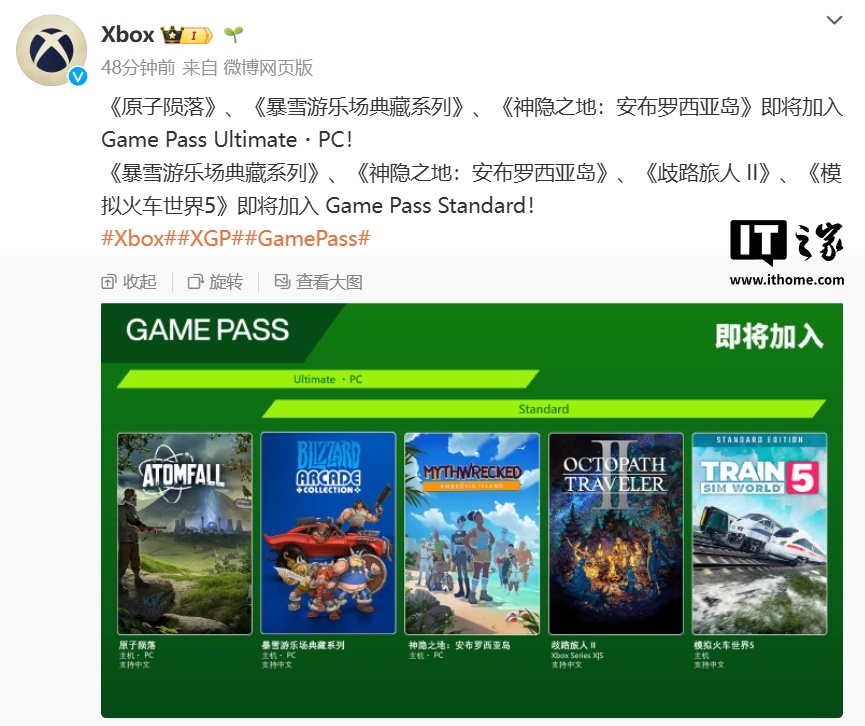Click the blue verified badge on avatar
The height and width of the screenshot is (726, 865).
[78, 76]
